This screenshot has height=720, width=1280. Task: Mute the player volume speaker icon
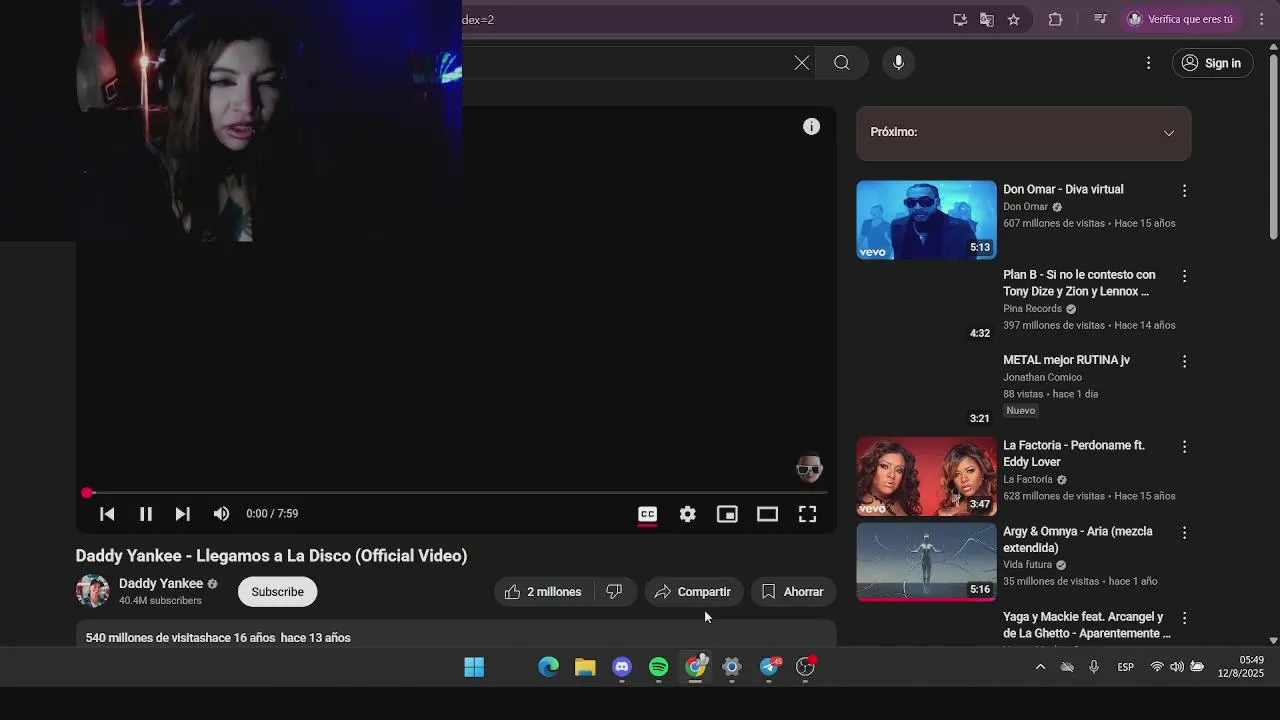[x=221, y=514]
